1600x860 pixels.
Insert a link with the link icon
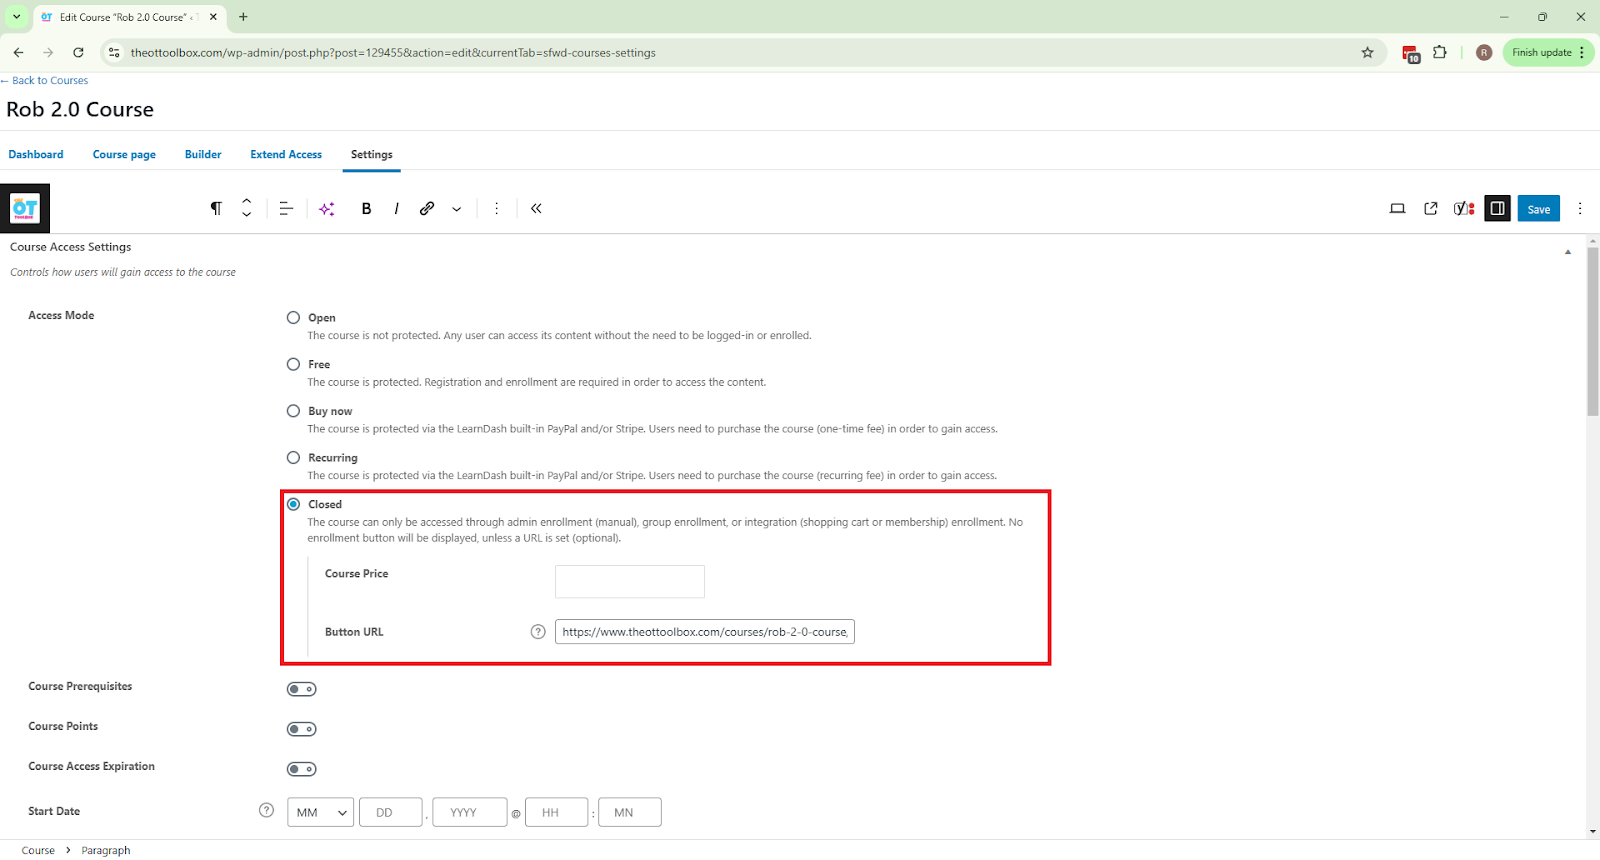[x=427, y=208]
